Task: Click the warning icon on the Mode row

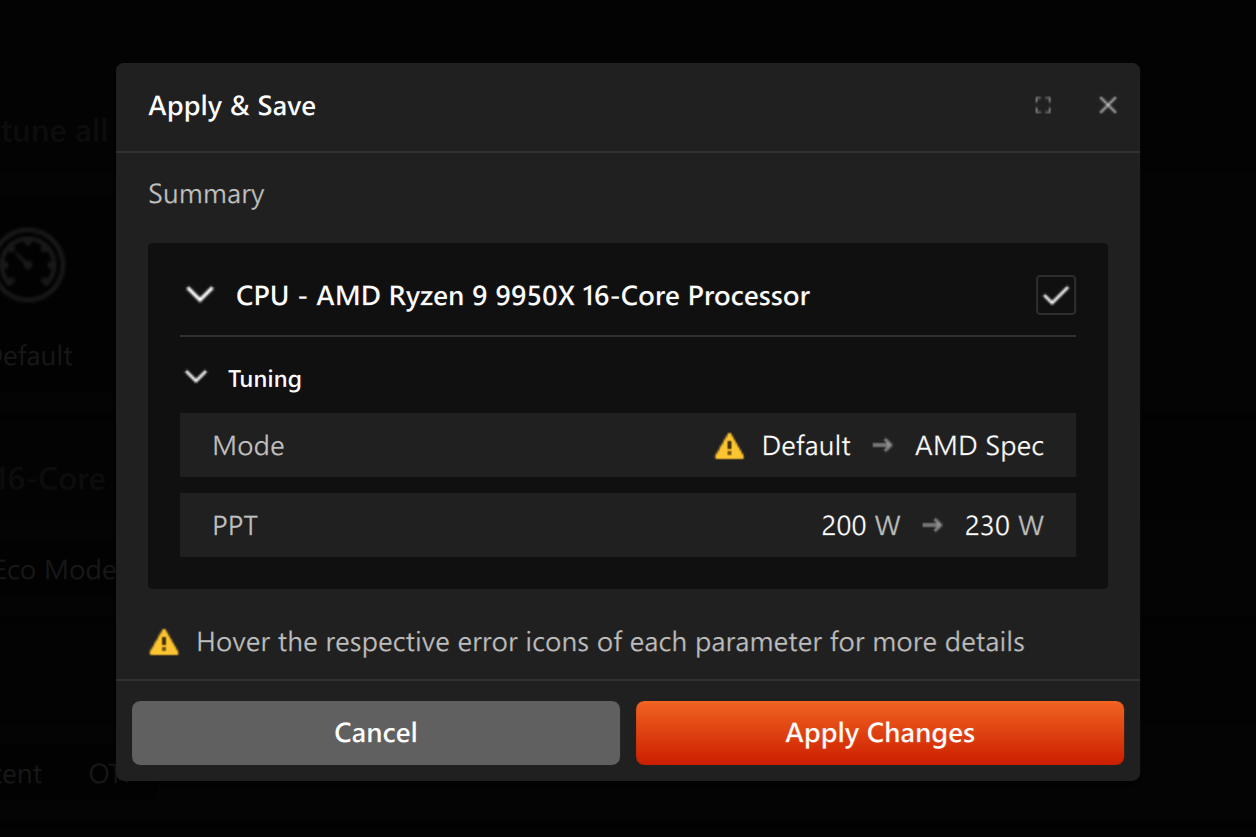Action: click(x=729, y=446)
